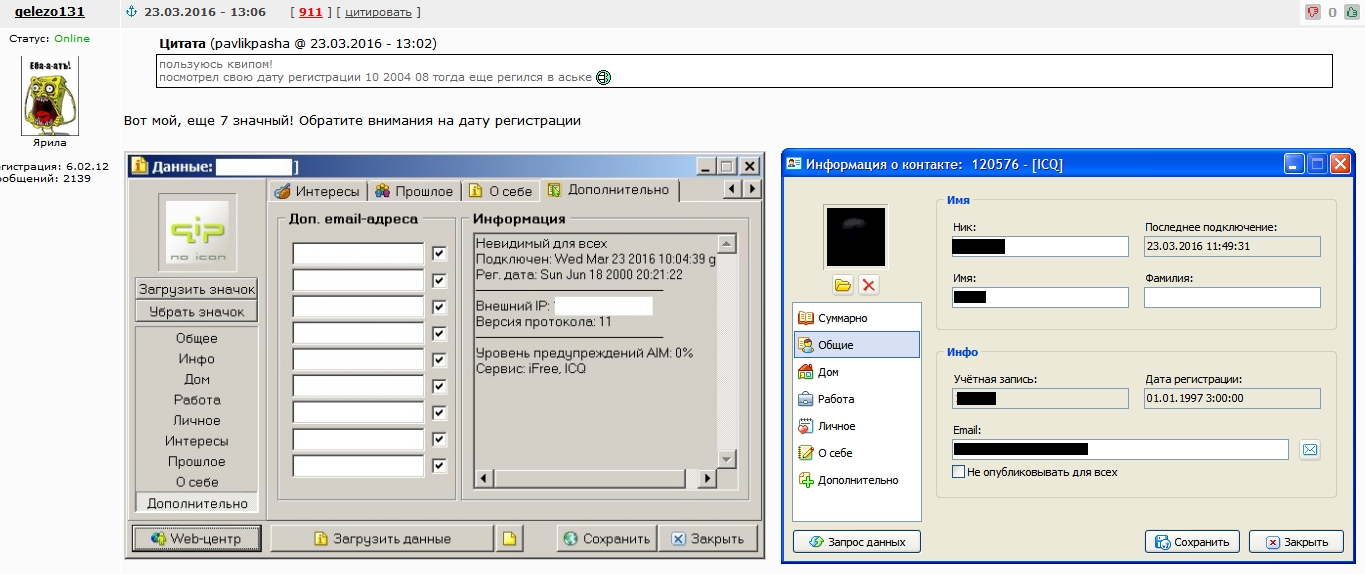
Task: Click the Загрузить значок button
Action: pyautogui.click(x=196, y=289)
